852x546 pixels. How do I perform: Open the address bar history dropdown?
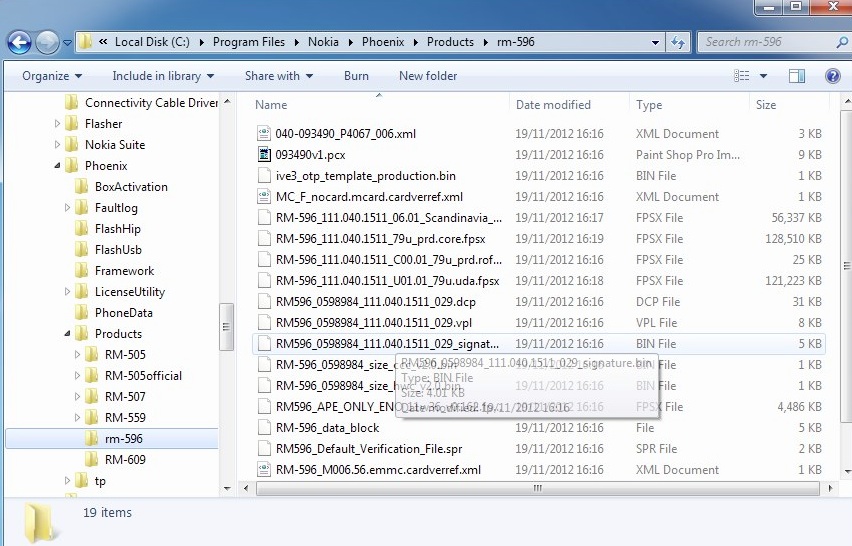655,42
